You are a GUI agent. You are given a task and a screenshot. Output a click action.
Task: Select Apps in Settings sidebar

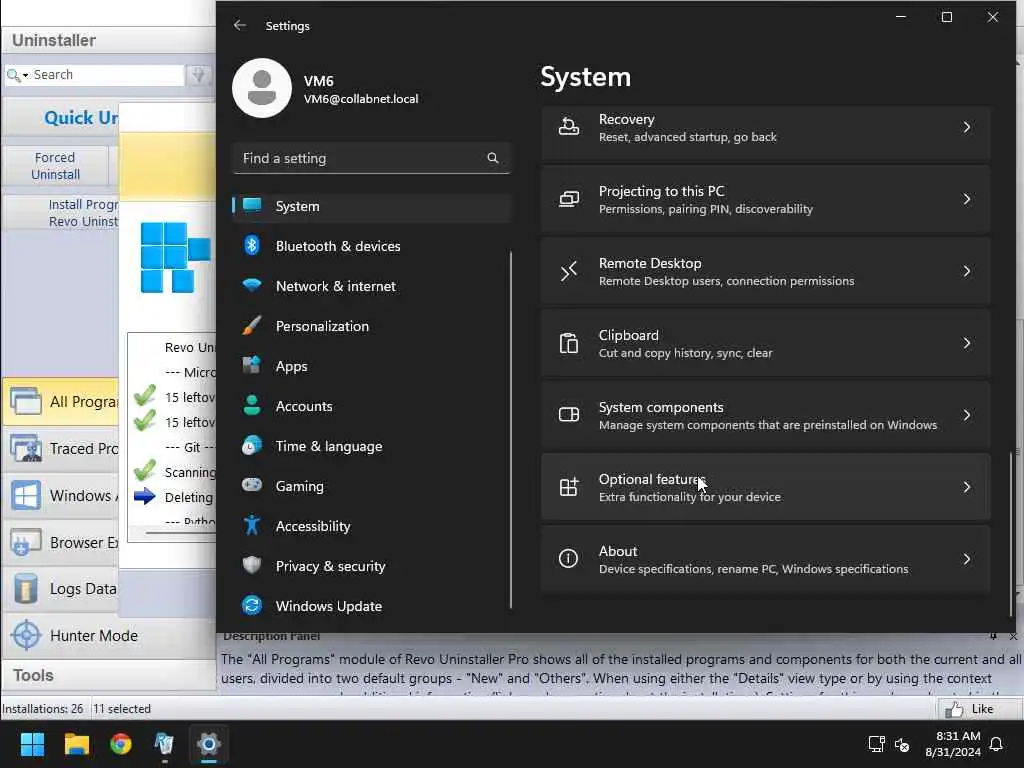click(371, 366)
